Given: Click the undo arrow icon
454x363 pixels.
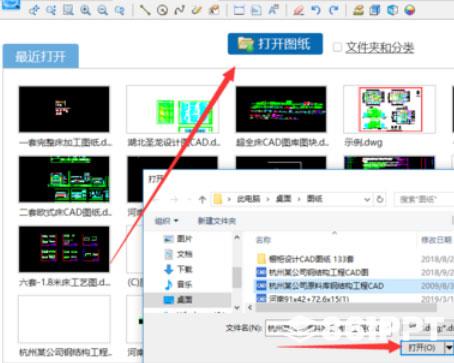Looking at the screenshot, I should click(x=316, y=10).
